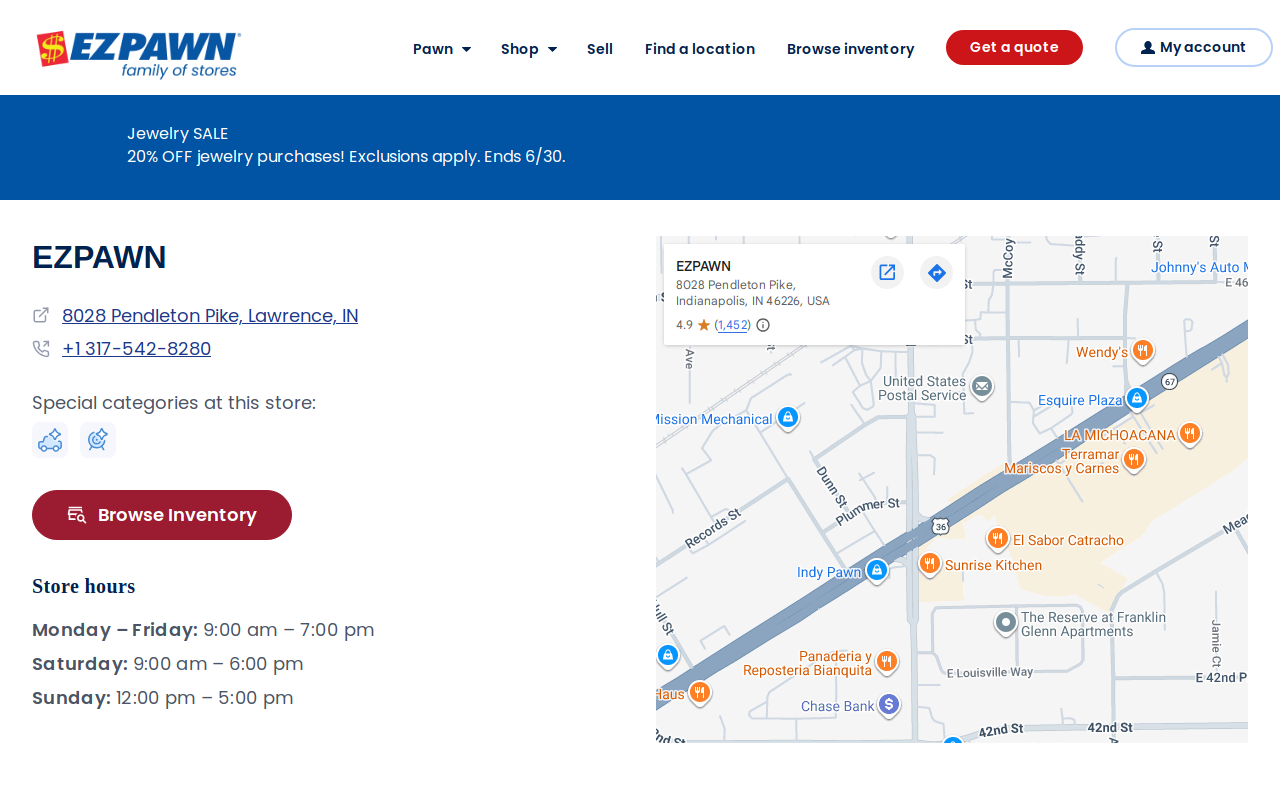Click the Indy Pawn map pin
This screenshot has height=800, width=1280.
876,570
